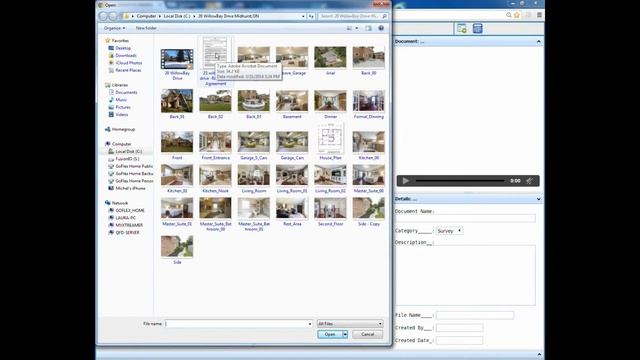Viewport: 640px width, 360px height.
Task: Click the browser magnifier search icon
Action: (x=509, y=15)
